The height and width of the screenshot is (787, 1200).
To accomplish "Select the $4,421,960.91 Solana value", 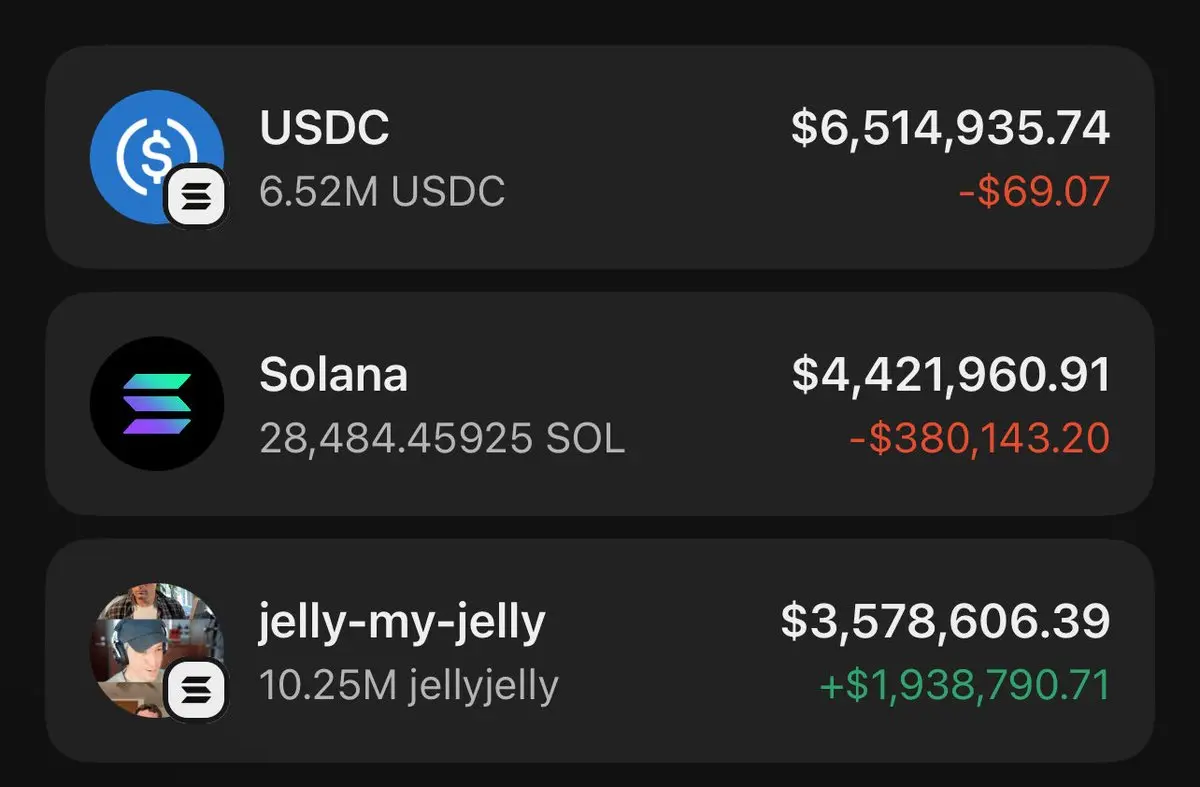I will [x=951, y=375].
